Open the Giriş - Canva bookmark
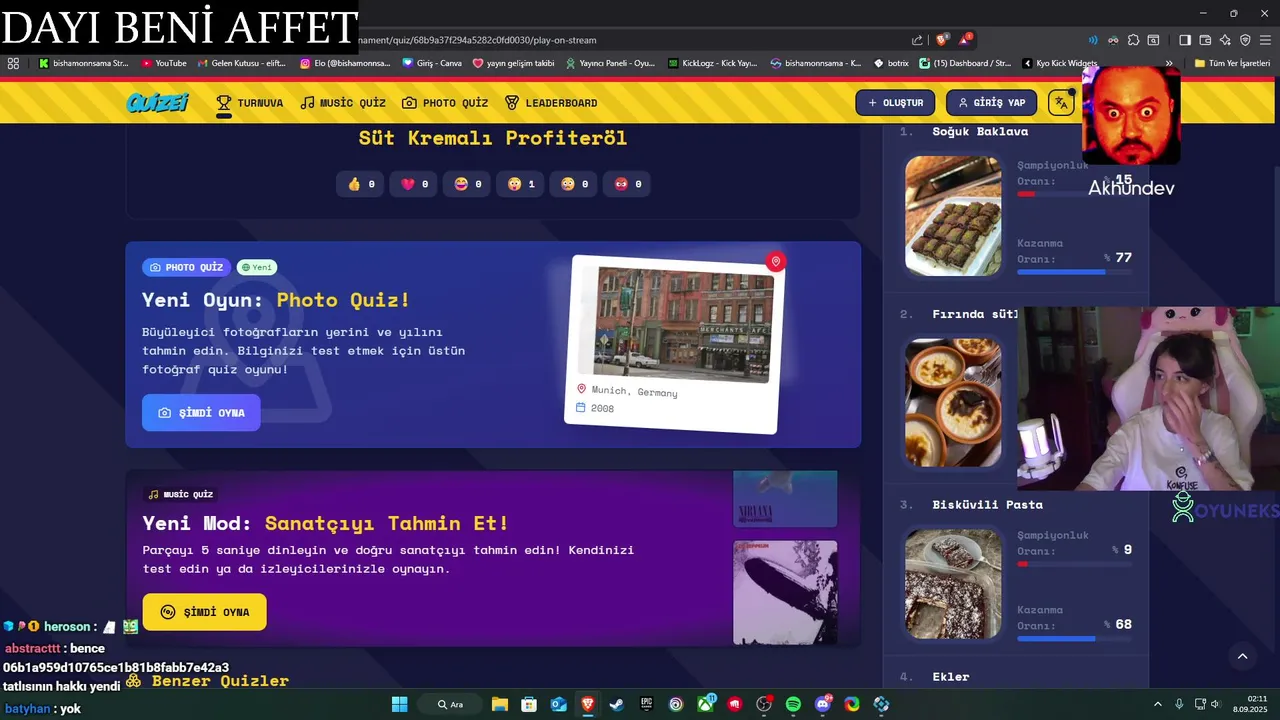This screenshot has height=720, width=1280. tap(432, 63)
